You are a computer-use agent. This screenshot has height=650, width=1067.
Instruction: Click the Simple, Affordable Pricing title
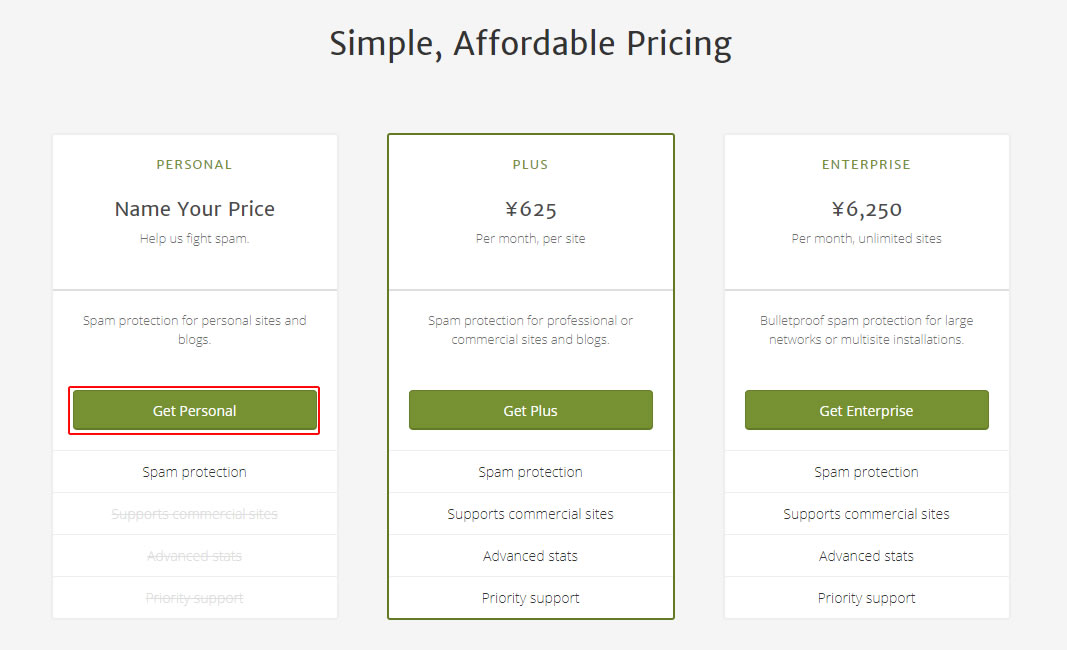(x=531, y=44)
